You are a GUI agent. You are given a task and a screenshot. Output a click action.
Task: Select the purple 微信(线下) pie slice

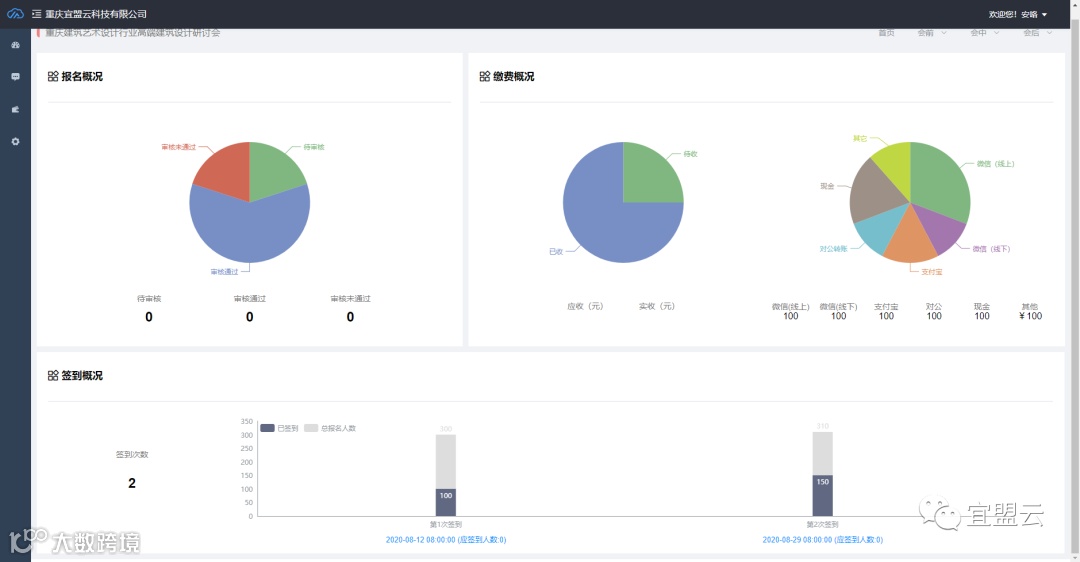pos(942,227)
